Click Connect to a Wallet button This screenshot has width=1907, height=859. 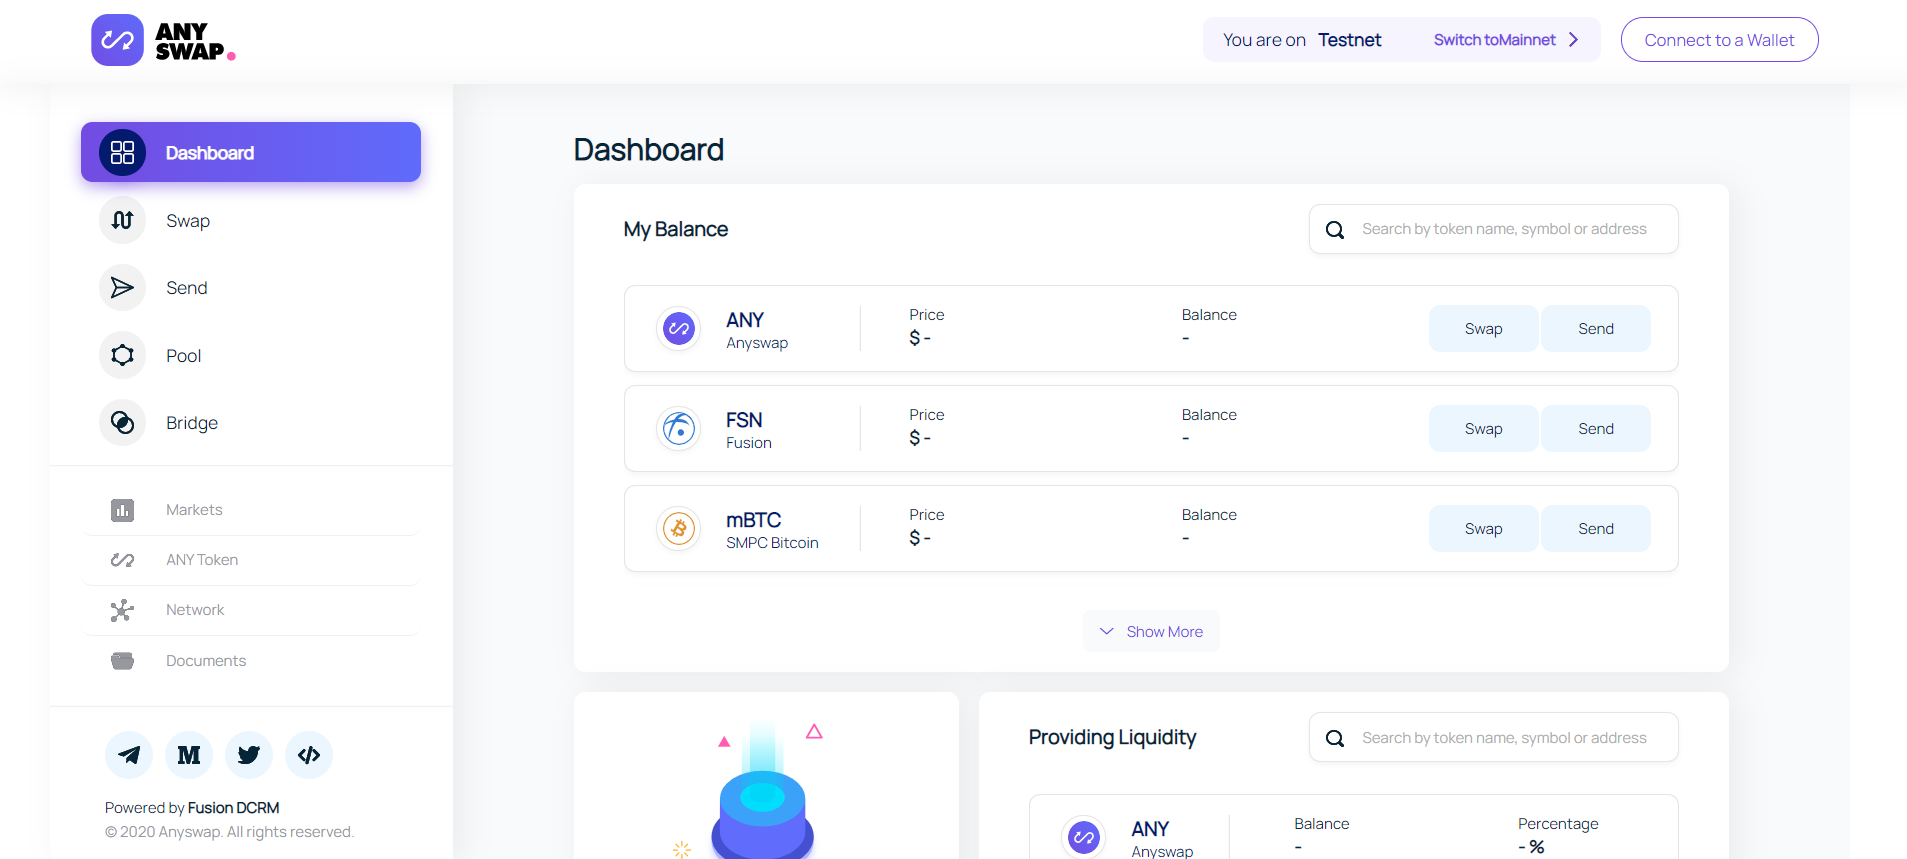click(1719, 40)
